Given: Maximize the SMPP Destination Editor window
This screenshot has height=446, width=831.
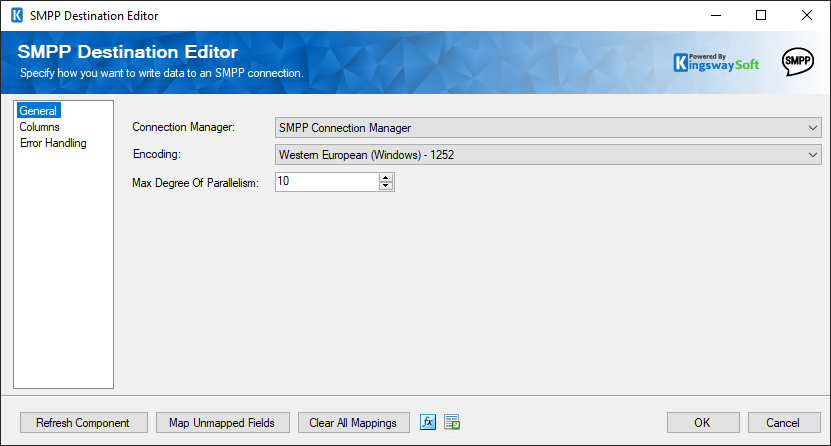Looking at the screenshot, I should click(761, 15).
